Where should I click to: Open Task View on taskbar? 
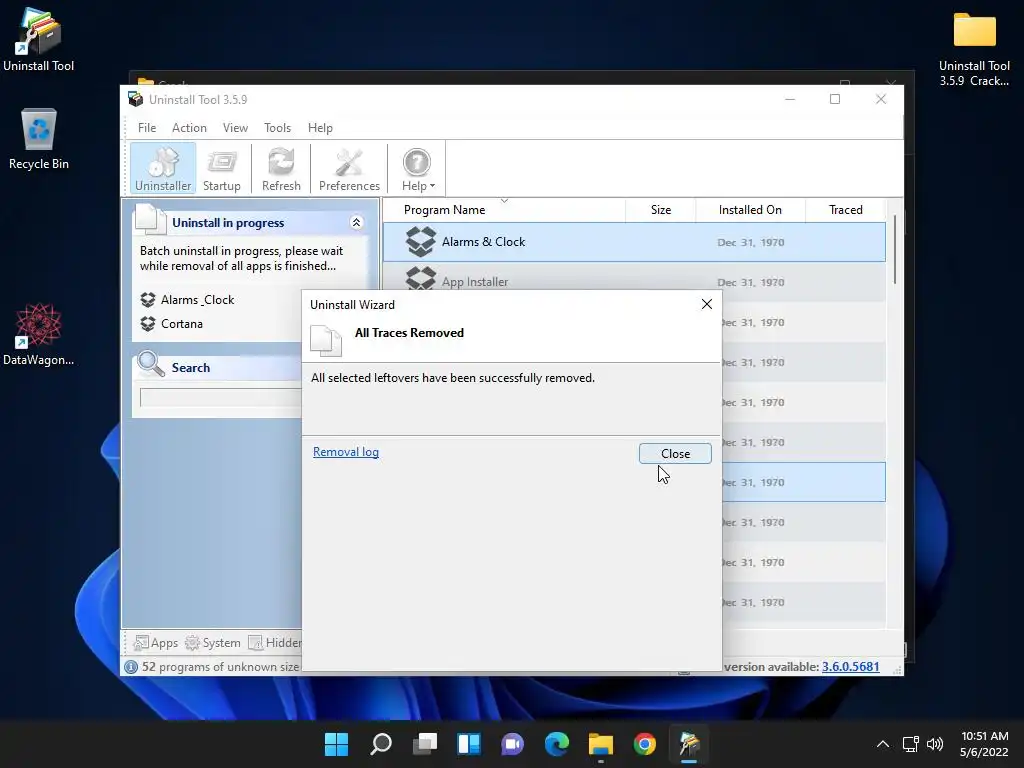click(425, 744)
